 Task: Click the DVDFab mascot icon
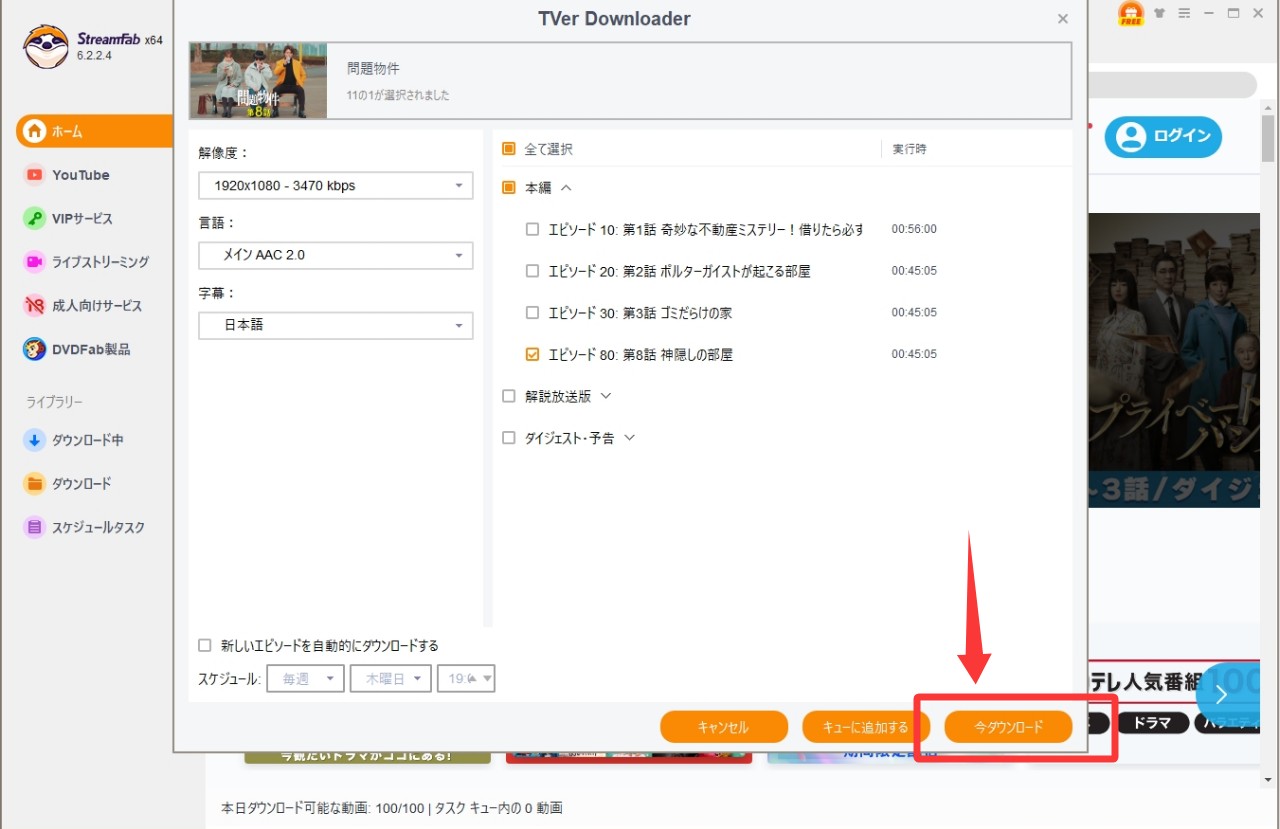pos(35,349)
